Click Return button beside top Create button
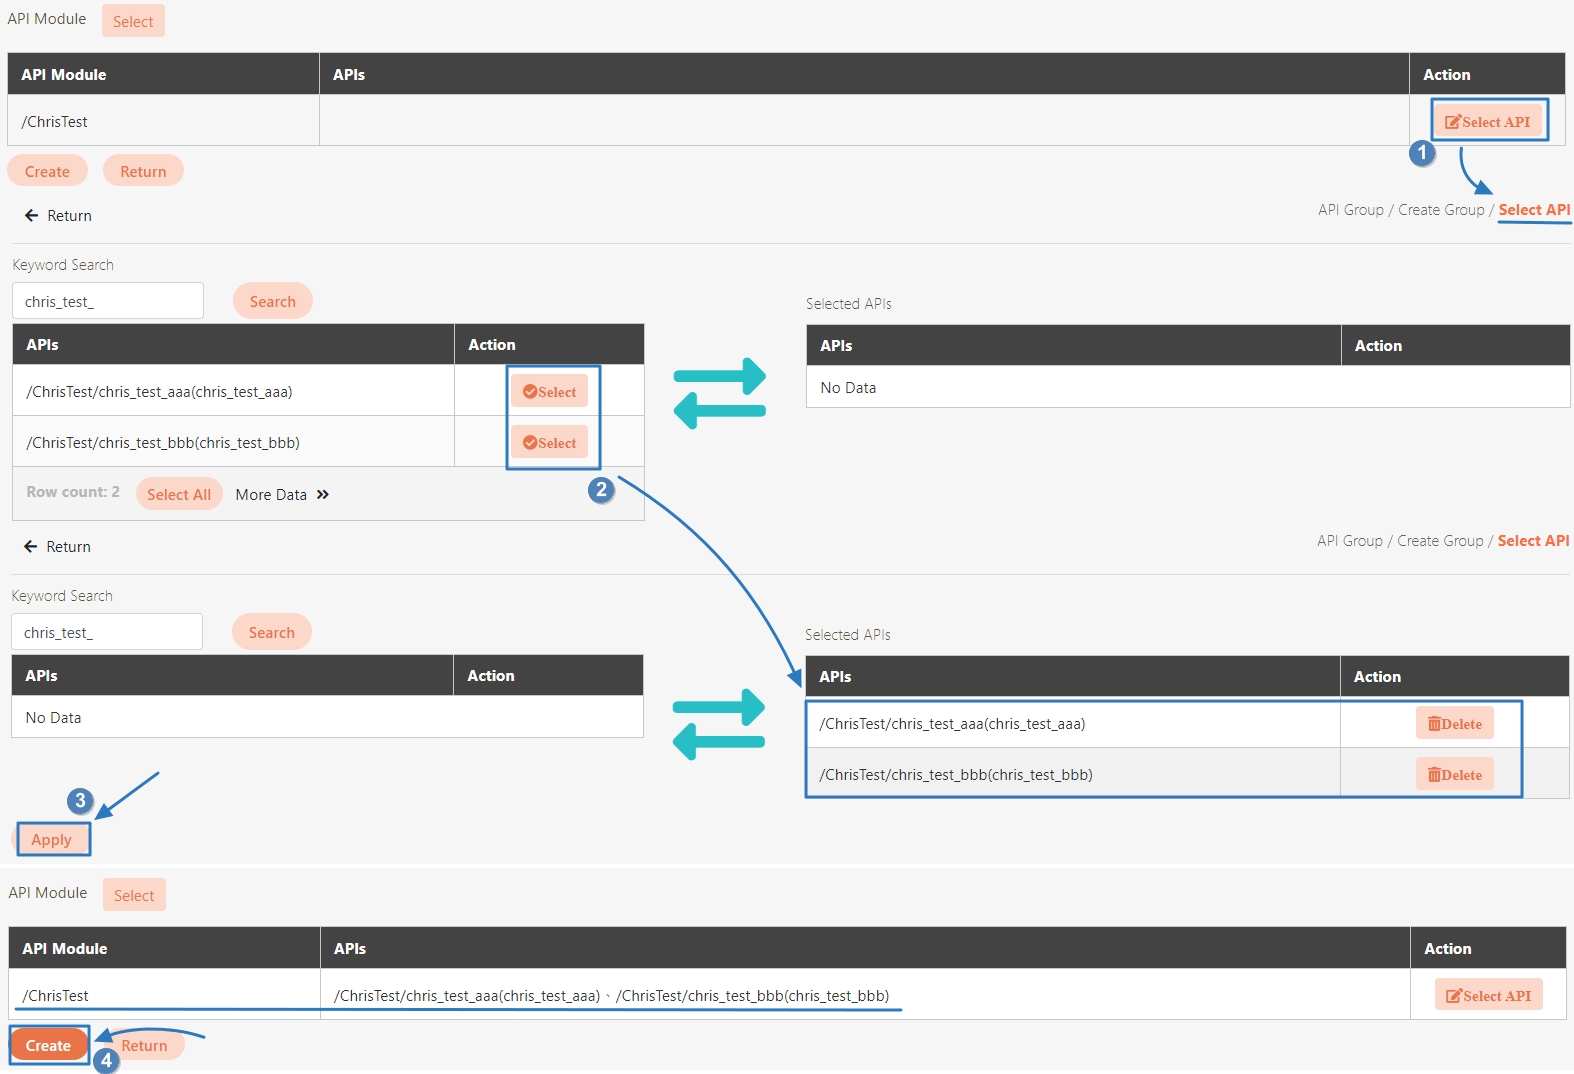The width and height of the screenshot is (1574, 1074). pos(143,172)
